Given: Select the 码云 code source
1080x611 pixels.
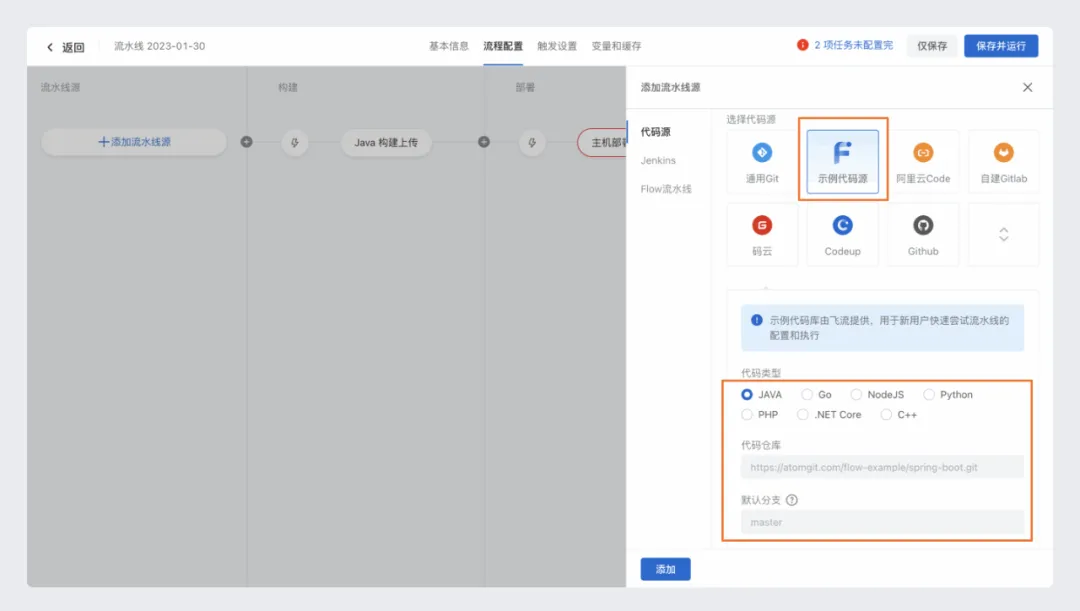Looking at the screenshot, I should click(x=762, y=234).
